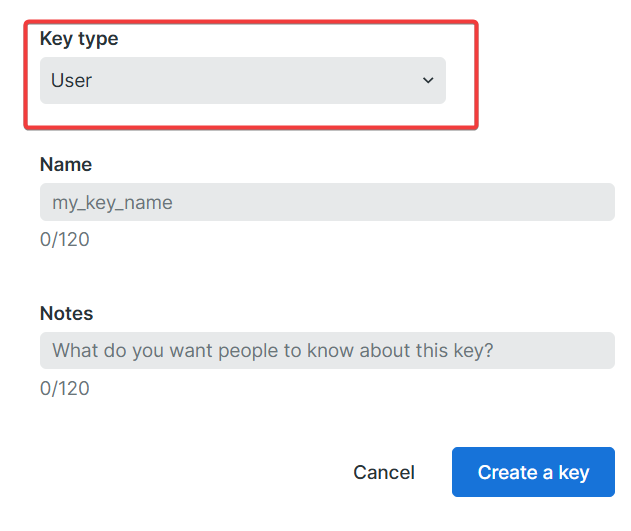Toggle the Key type dropdown arrow

pyautogui.click(x=428, y=81)
